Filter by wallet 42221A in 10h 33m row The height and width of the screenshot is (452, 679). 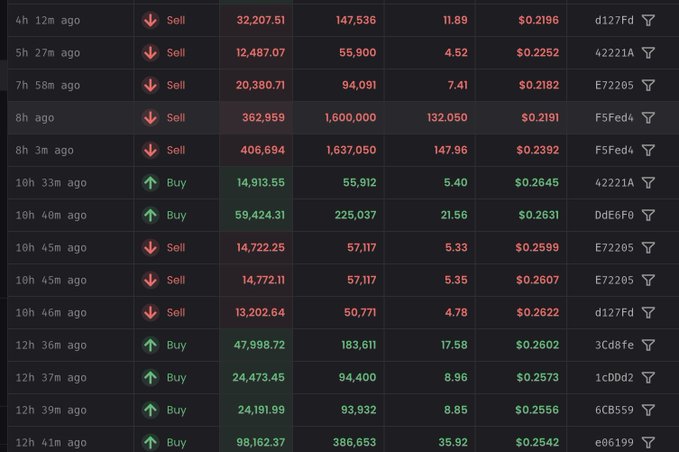[x=648, y=183]
